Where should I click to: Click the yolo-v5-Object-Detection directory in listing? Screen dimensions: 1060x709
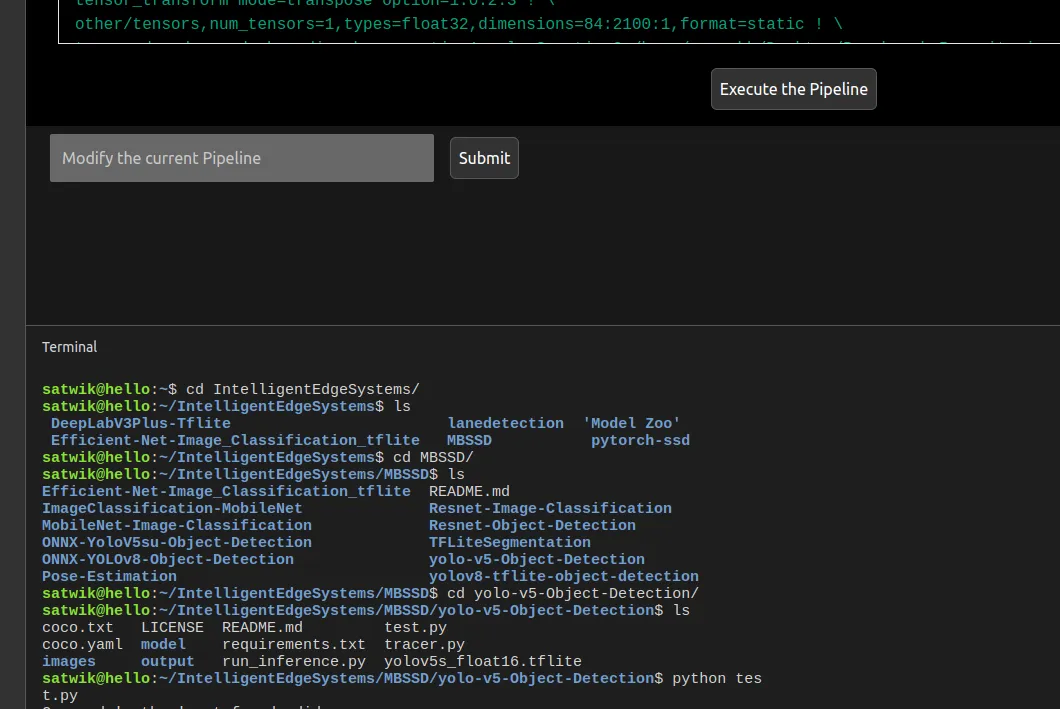(x=537, y=559)
